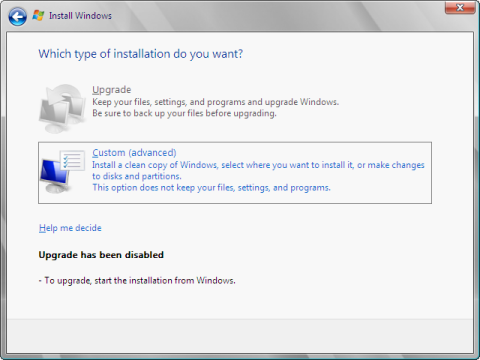Click "Be sure to back up your files" line

coord(184,113)
